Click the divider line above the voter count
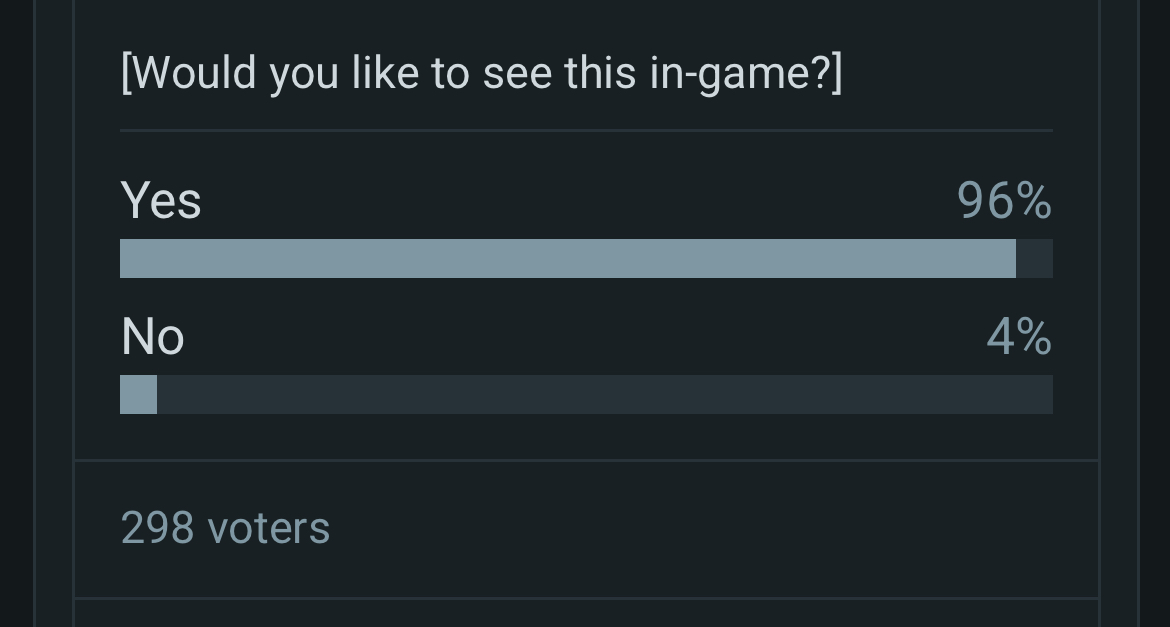This screenshot has height=627, width=1170. (586, 461)
